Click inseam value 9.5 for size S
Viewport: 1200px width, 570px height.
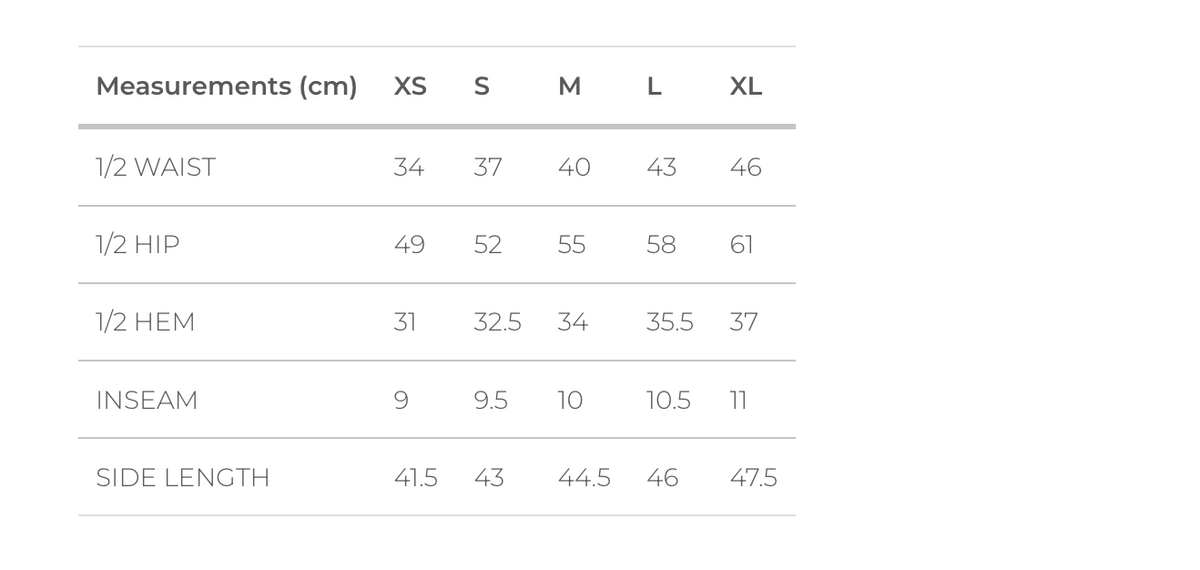click(x=491, y=400)
